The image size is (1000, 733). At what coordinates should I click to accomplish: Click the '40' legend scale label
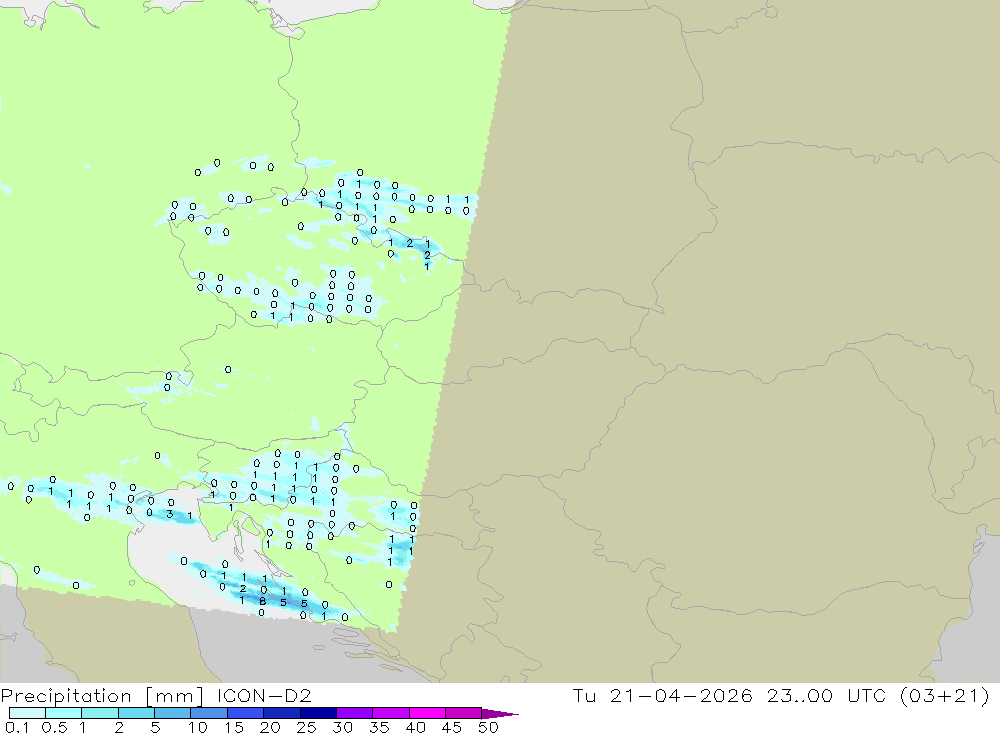[x=415, y=727]
